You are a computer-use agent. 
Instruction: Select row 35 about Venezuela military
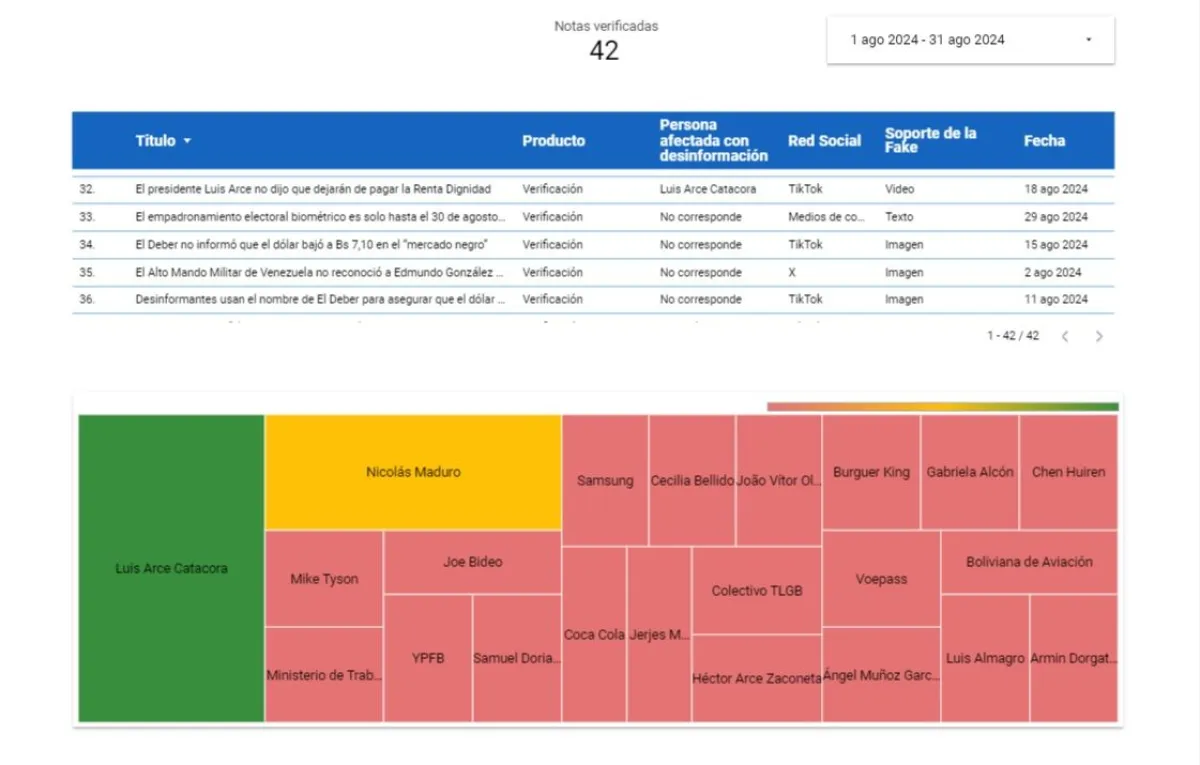pos(320,272)
